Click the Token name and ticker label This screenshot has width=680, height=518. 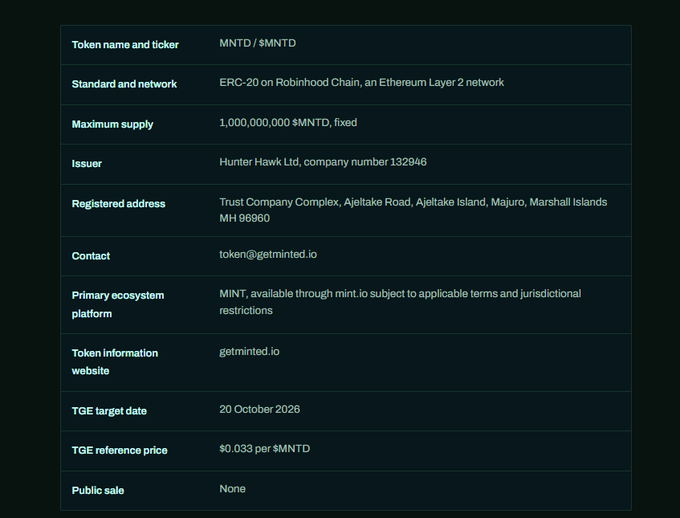click(125, 45)
